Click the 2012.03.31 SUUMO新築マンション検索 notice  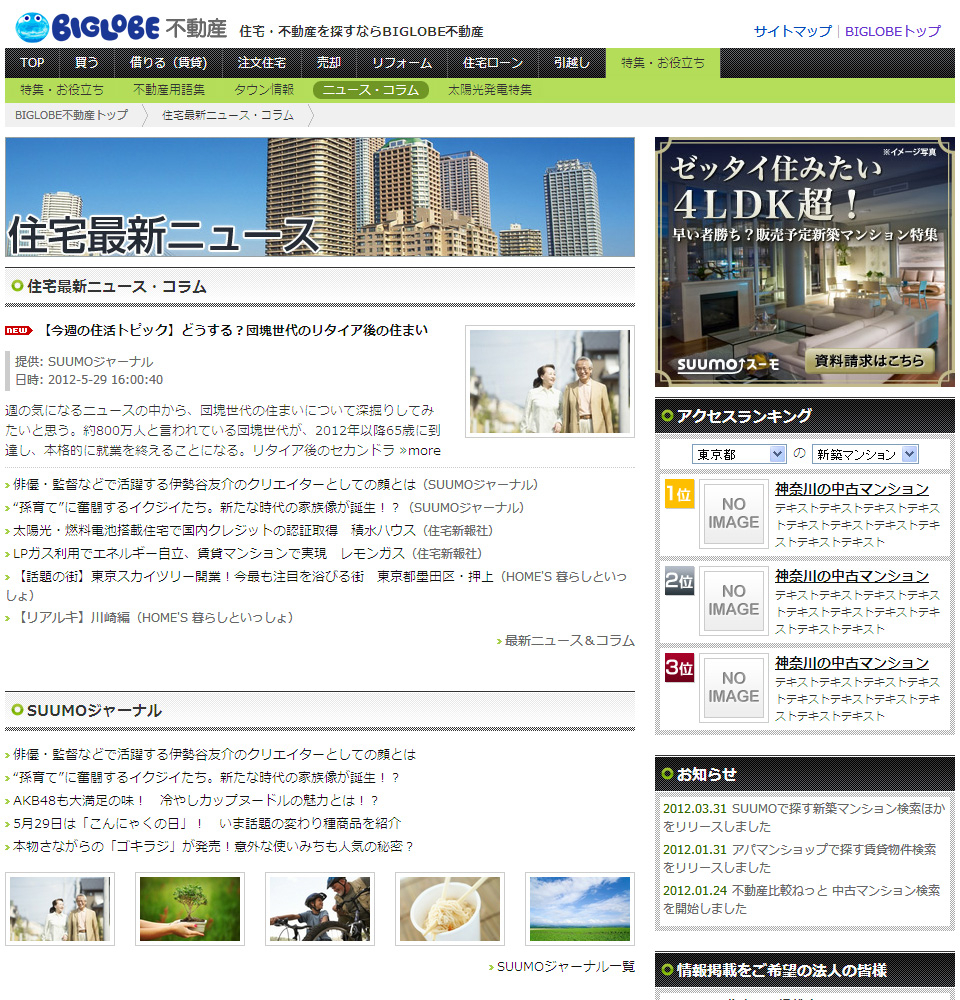[x=804, y=818]
